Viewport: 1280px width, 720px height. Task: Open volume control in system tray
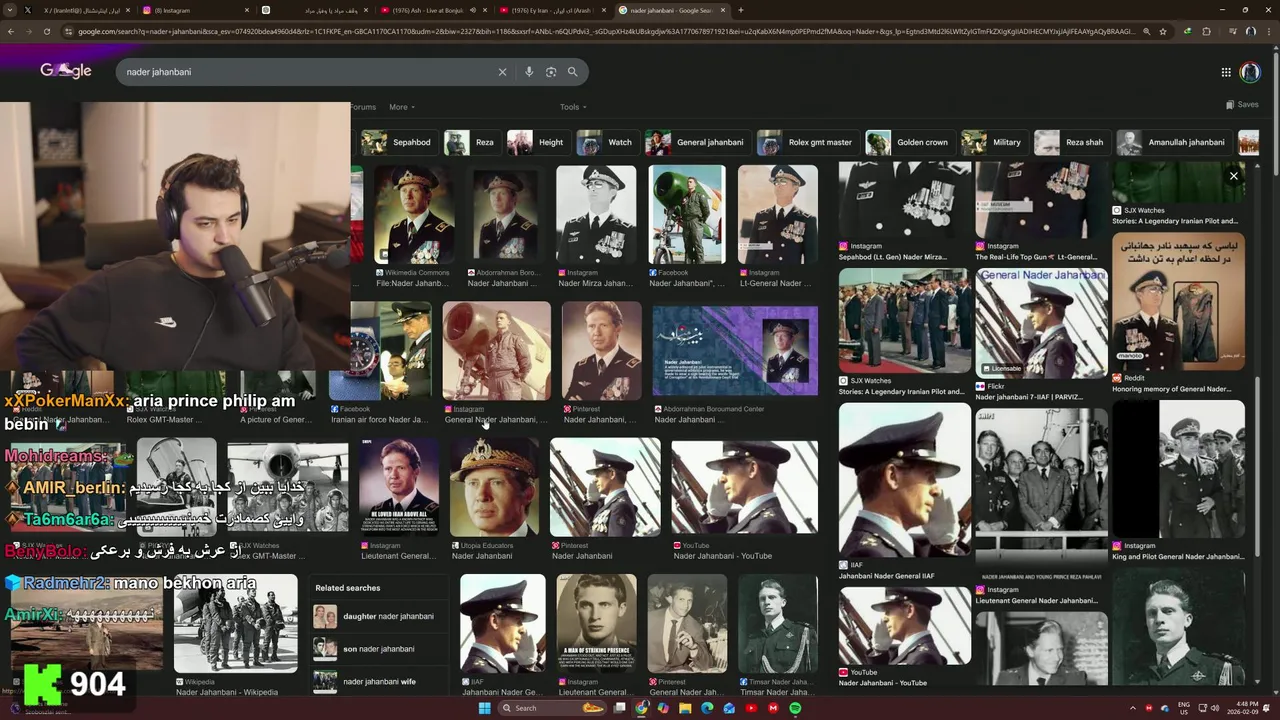pos(1215,708)
